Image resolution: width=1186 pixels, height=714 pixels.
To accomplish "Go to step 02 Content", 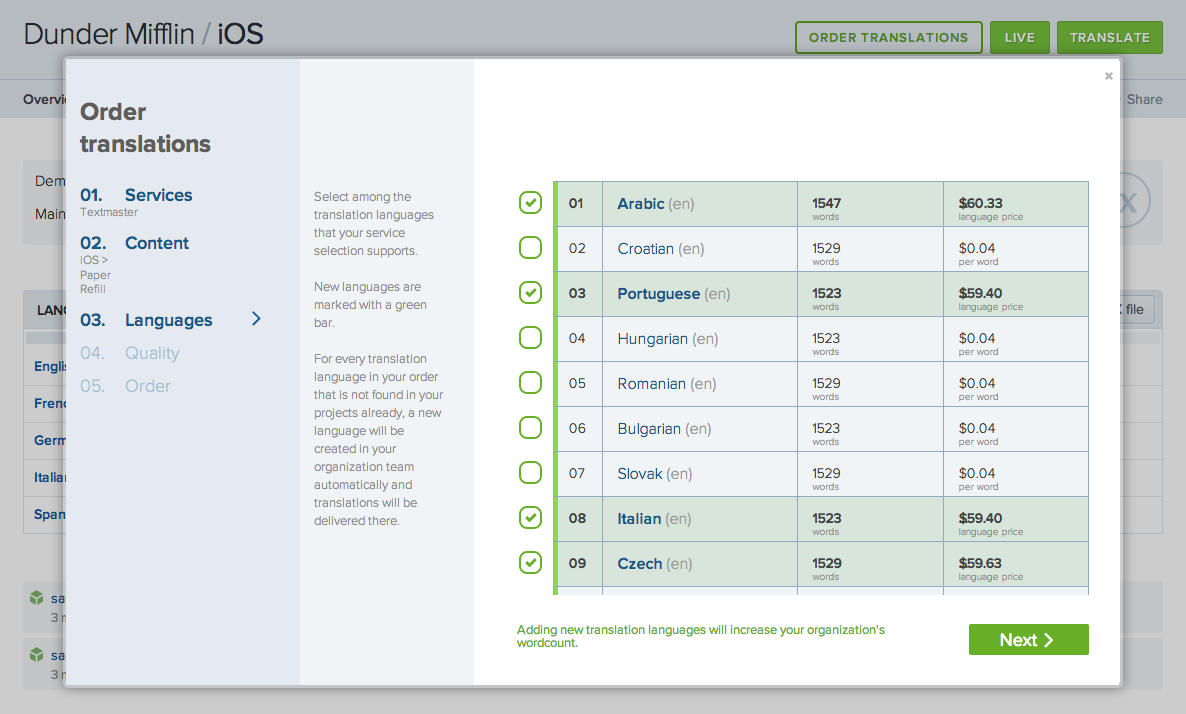I will point(156,243).
